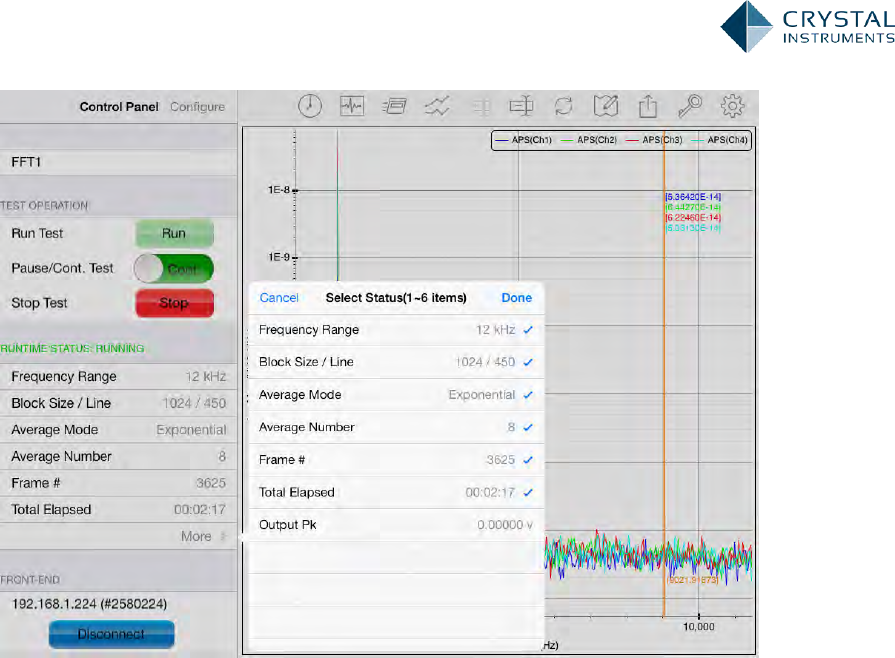Click the share export icon

[648, 106]
